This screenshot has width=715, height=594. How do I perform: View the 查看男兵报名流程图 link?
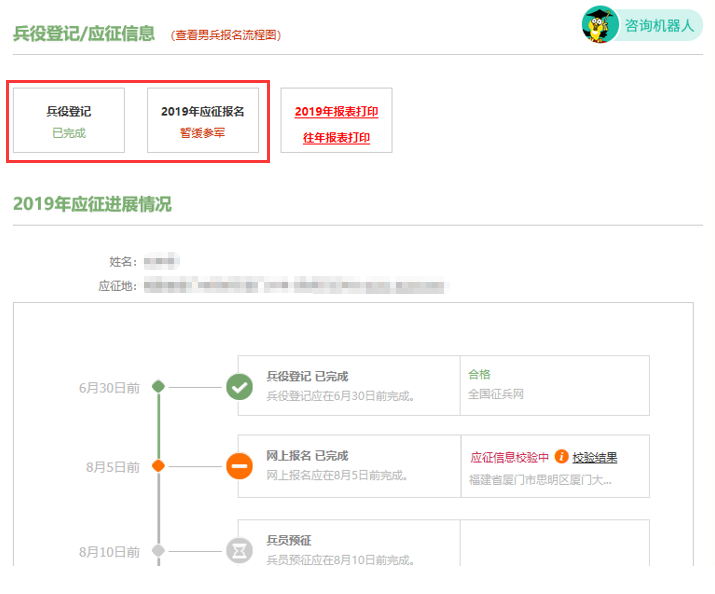point(226,35)
